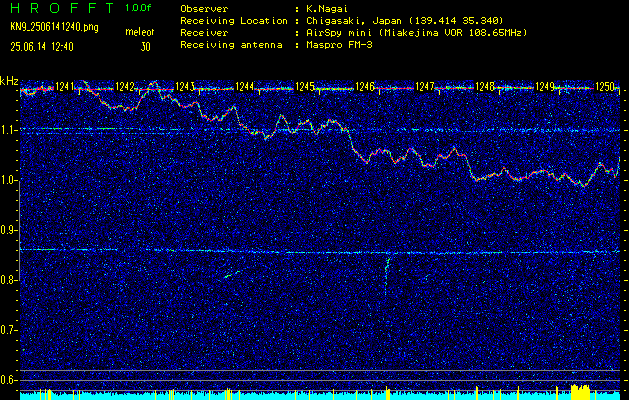The height and width of the screenshot is (400, 629).
Task: Click the HROFFT title text
Action: click(x=62, y=8)
